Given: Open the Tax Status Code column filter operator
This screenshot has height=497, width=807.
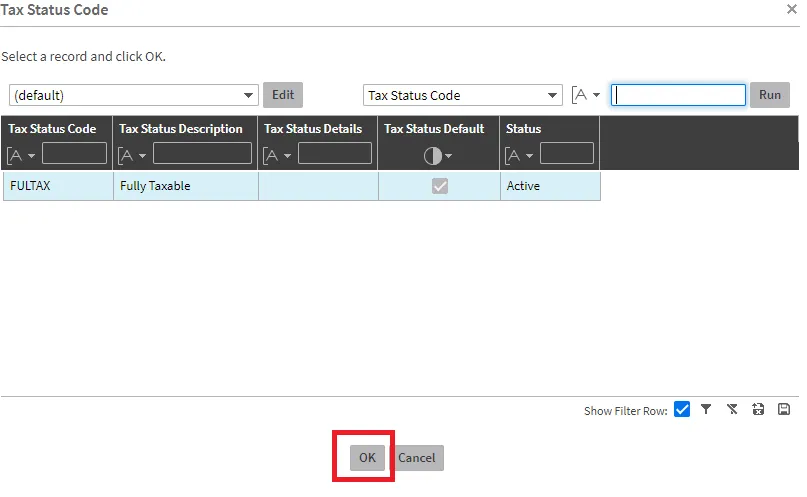Looking at the screenshot, I should (x=21, y=155).
